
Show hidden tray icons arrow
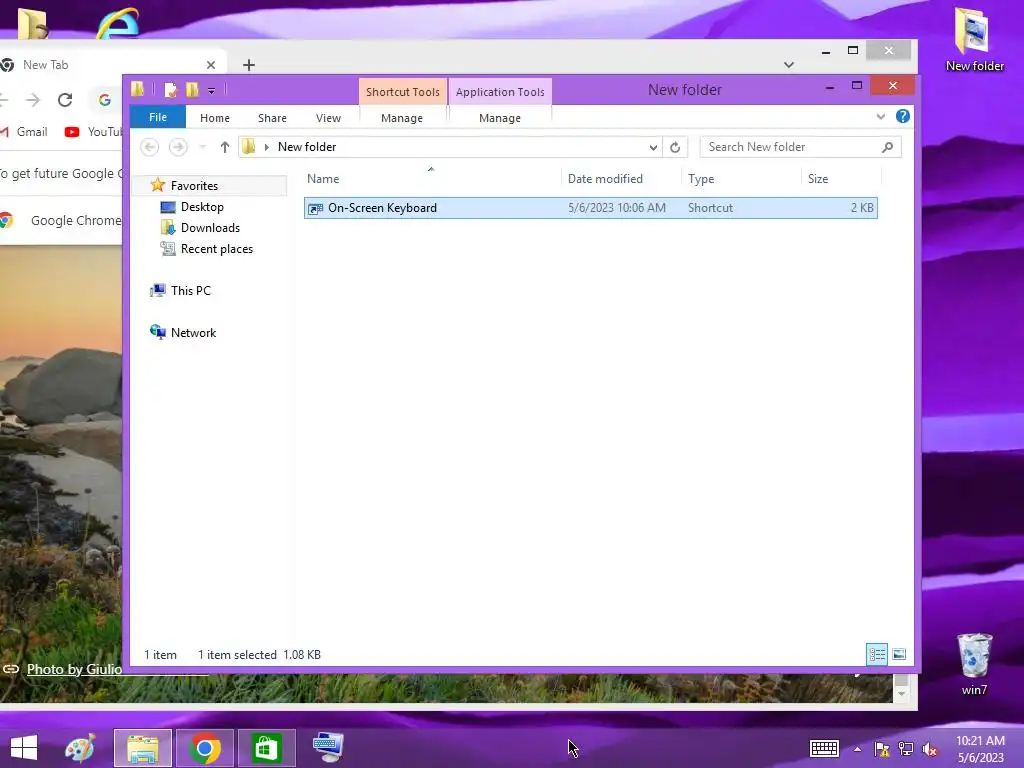pyautogui.click(x=857, y=749)
